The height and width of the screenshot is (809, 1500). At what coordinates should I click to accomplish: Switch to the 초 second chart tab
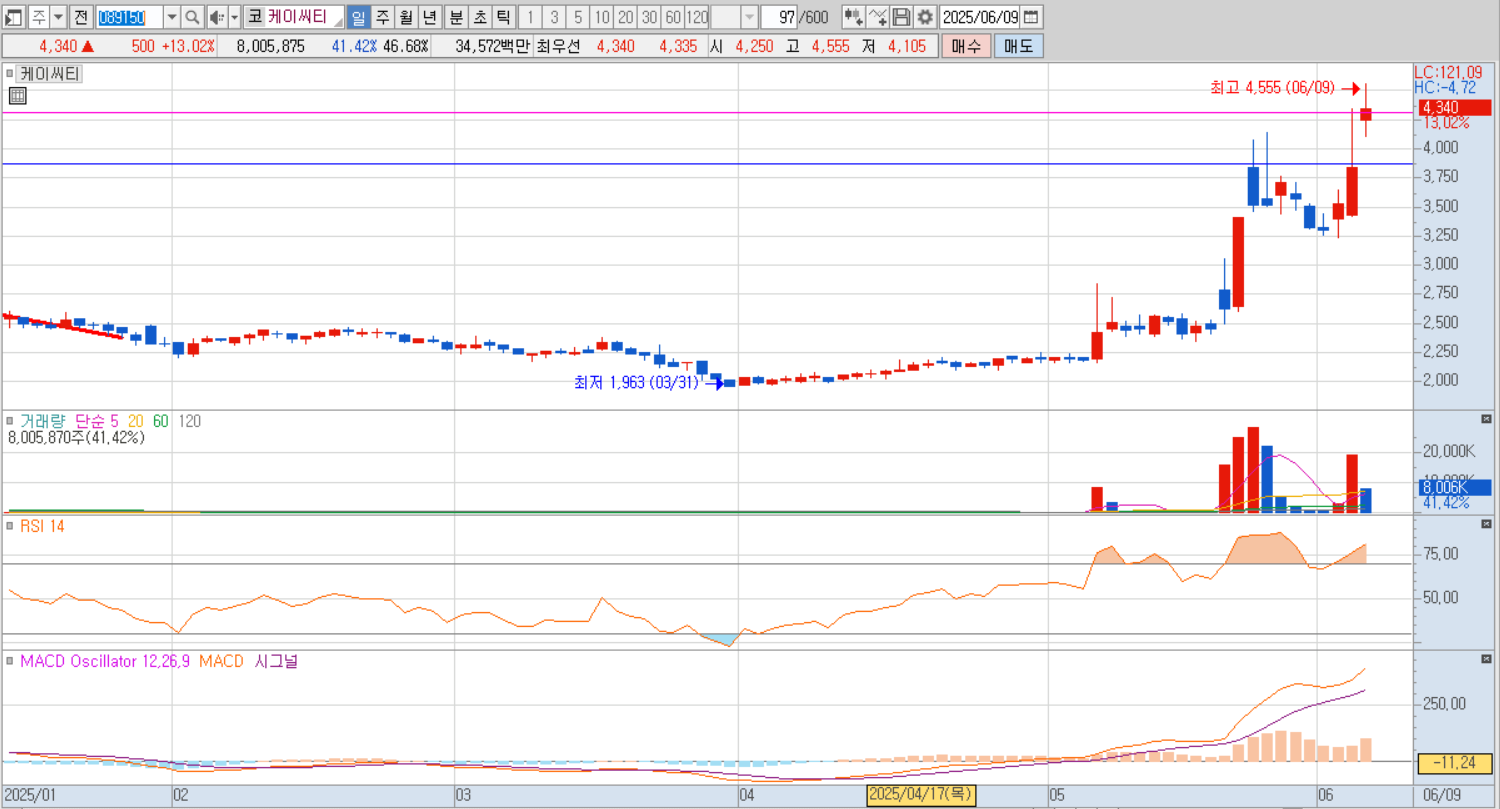479,17
